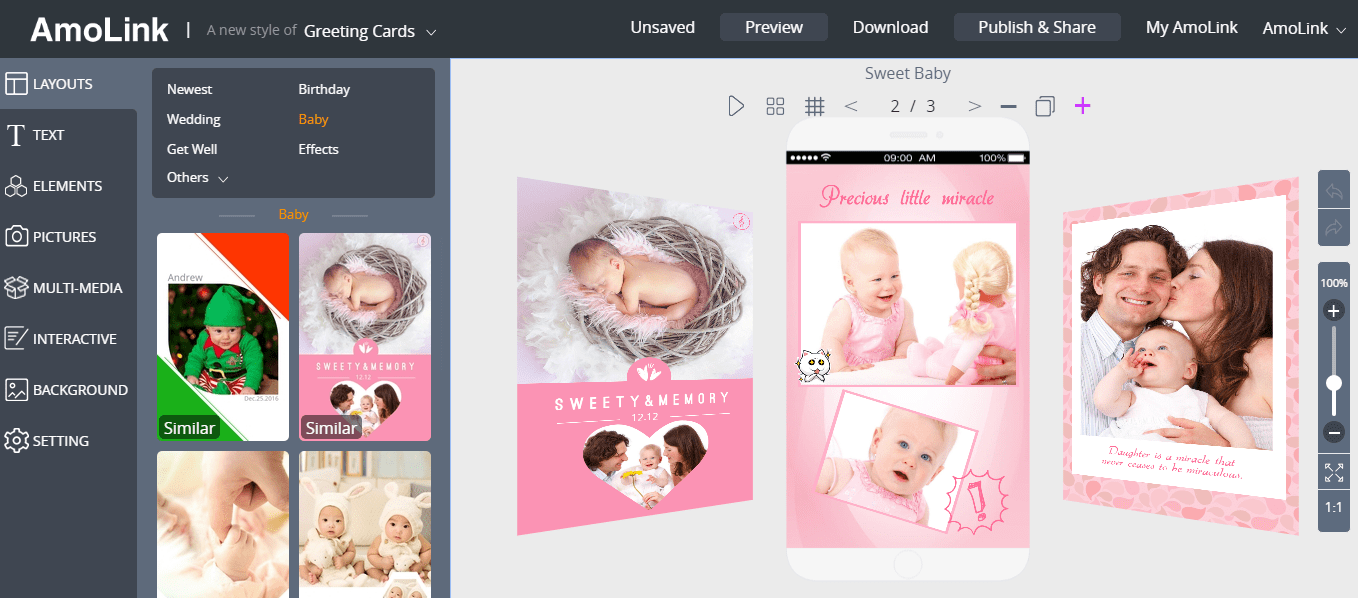Click the 2 / 3 page indicator
Screen dimensions: 1358x598
pos(912,106)
